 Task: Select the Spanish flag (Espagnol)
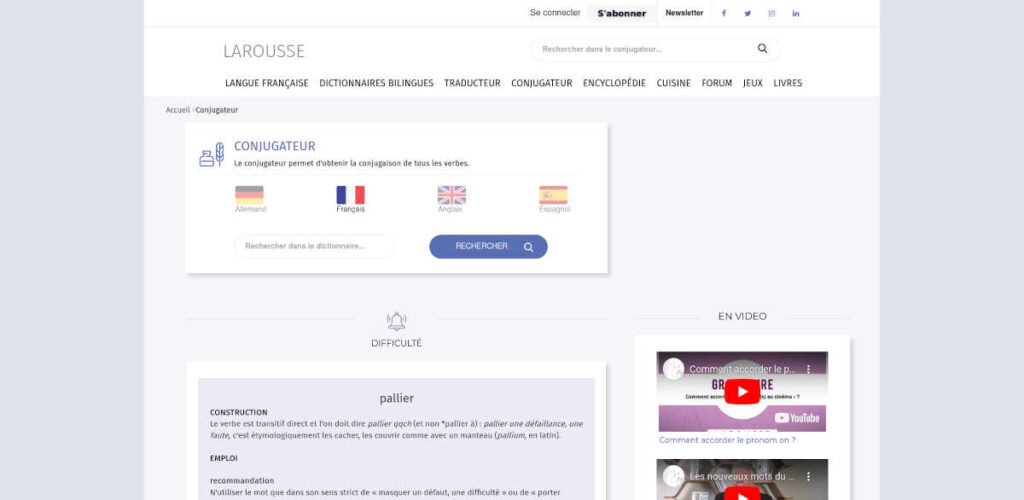(553, 195)
